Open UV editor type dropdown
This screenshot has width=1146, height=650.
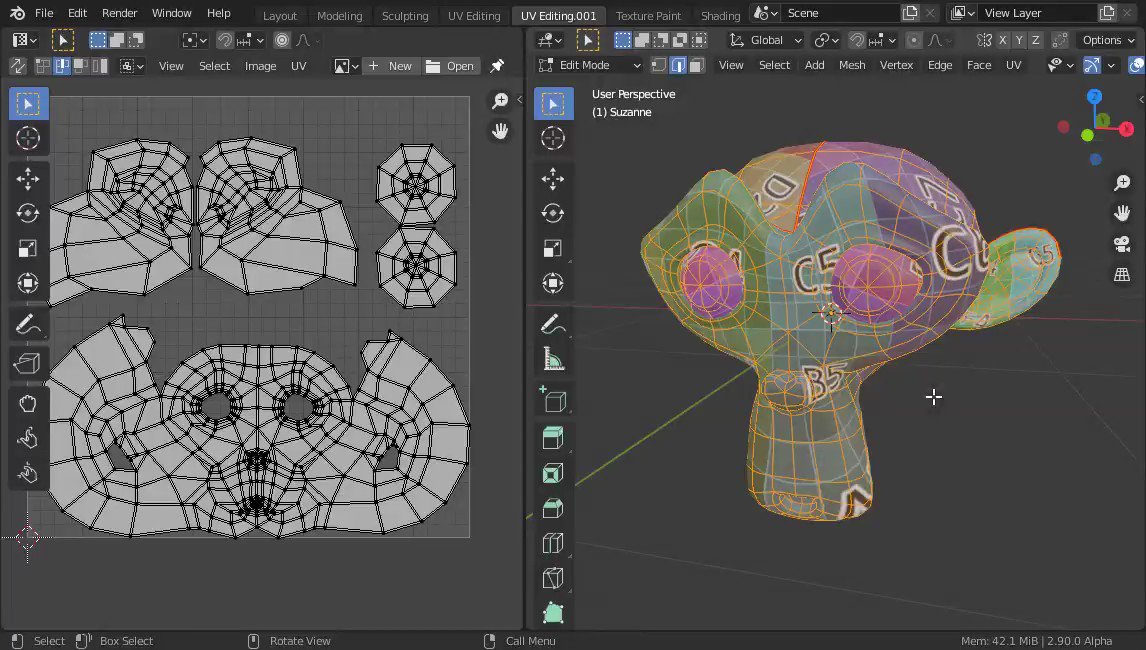(x=25, y=40)
